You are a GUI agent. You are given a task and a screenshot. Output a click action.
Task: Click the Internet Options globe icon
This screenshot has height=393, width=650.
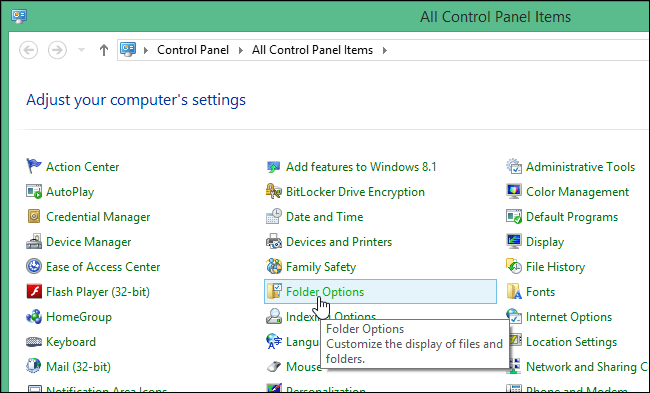(514, 316)
